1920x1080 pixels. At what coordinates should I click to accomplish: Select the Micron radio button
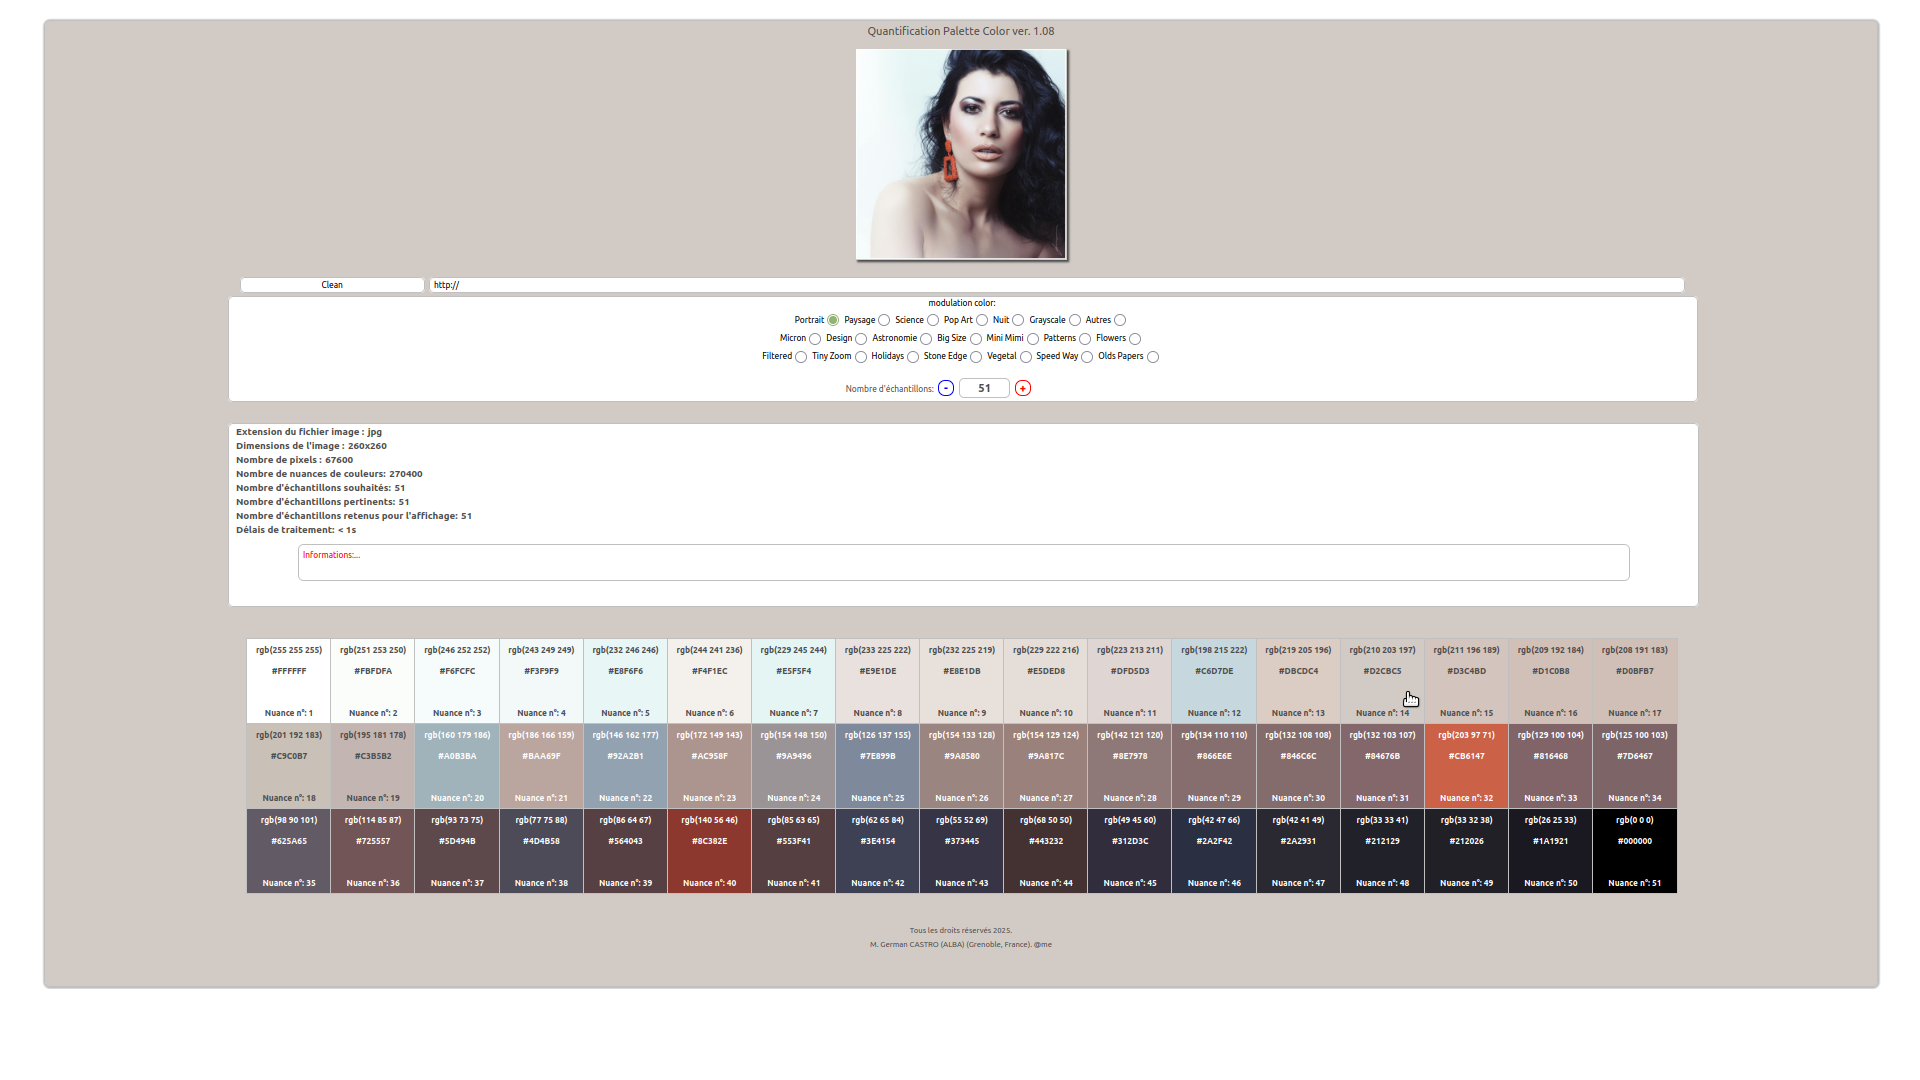point(815,339)
